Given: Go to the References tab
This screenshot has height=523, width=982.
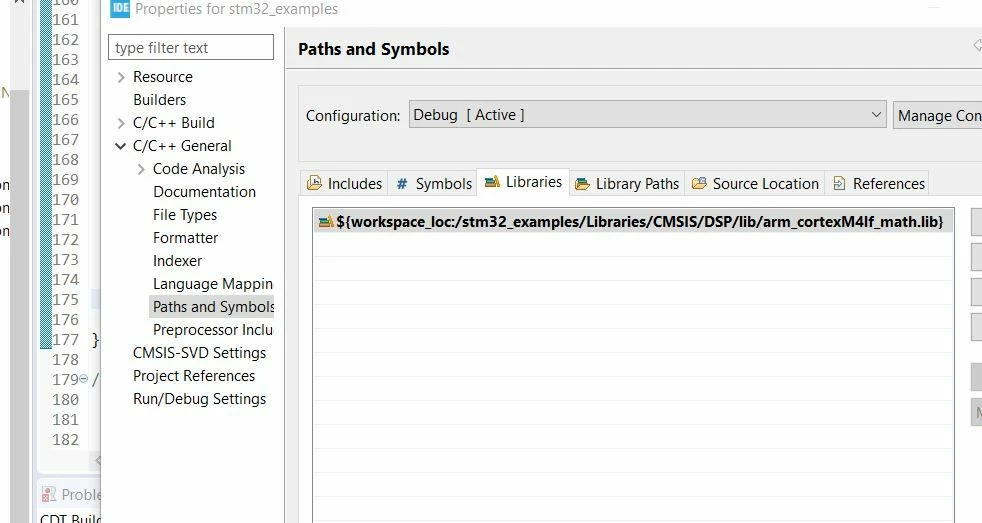Looking at the screenshot, I should click(x=877, y=184).
